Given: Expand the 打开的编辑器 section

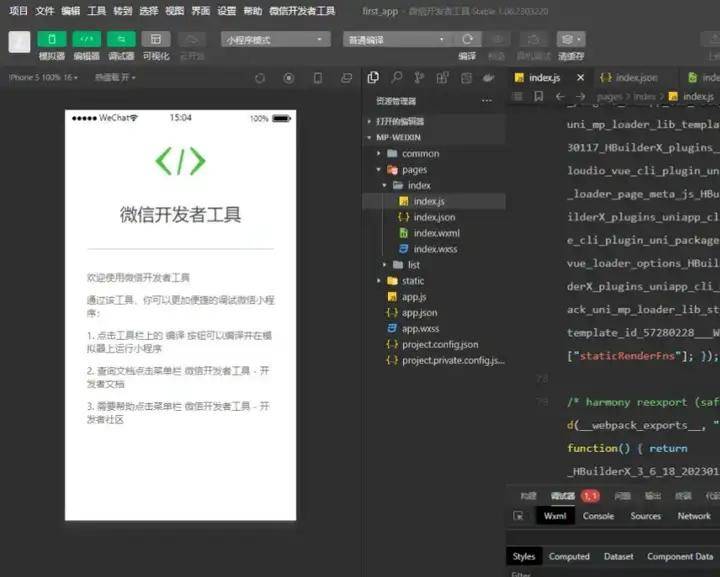Looking at the screenshot, I should [x=434, y=121].
